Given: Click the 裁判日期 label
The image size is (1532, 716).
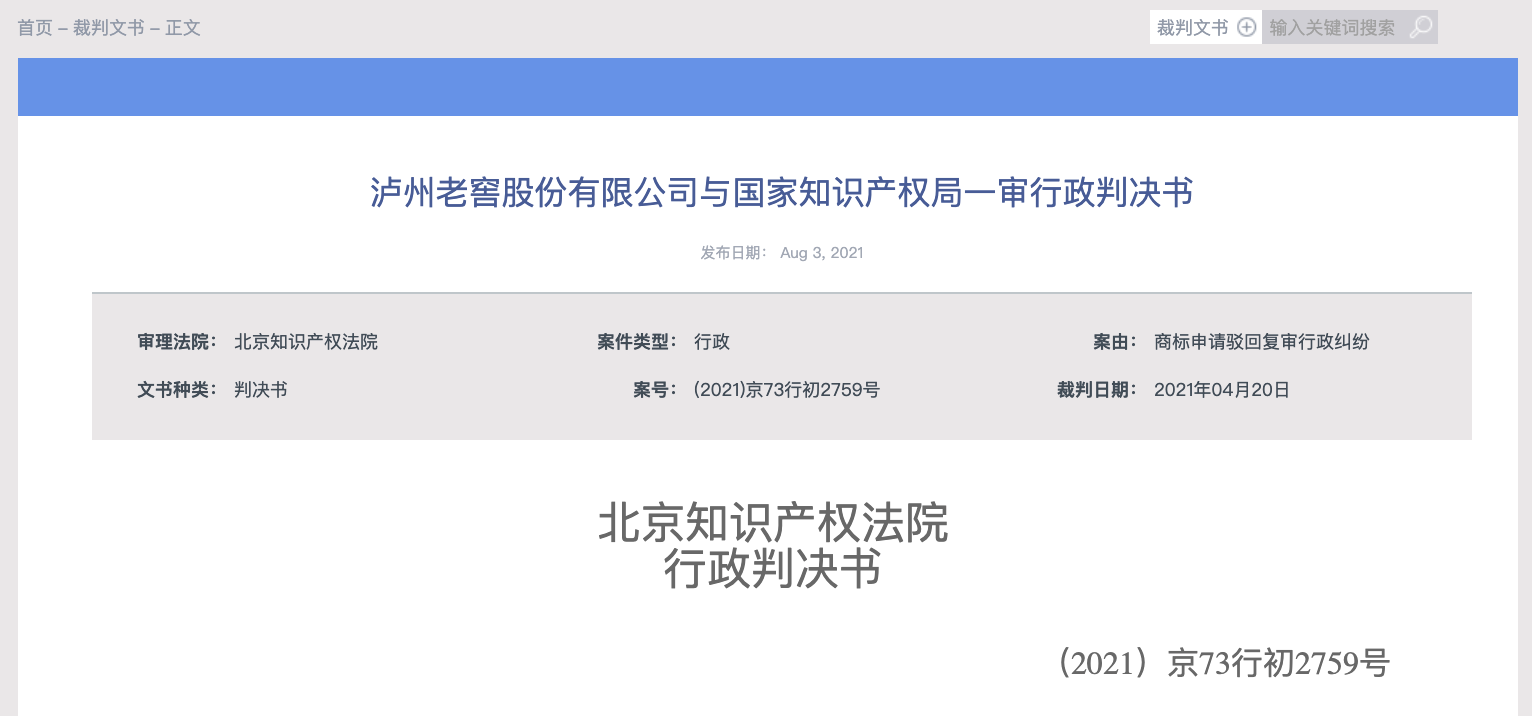Looking at the screenshot, I should pos(1097,390).
